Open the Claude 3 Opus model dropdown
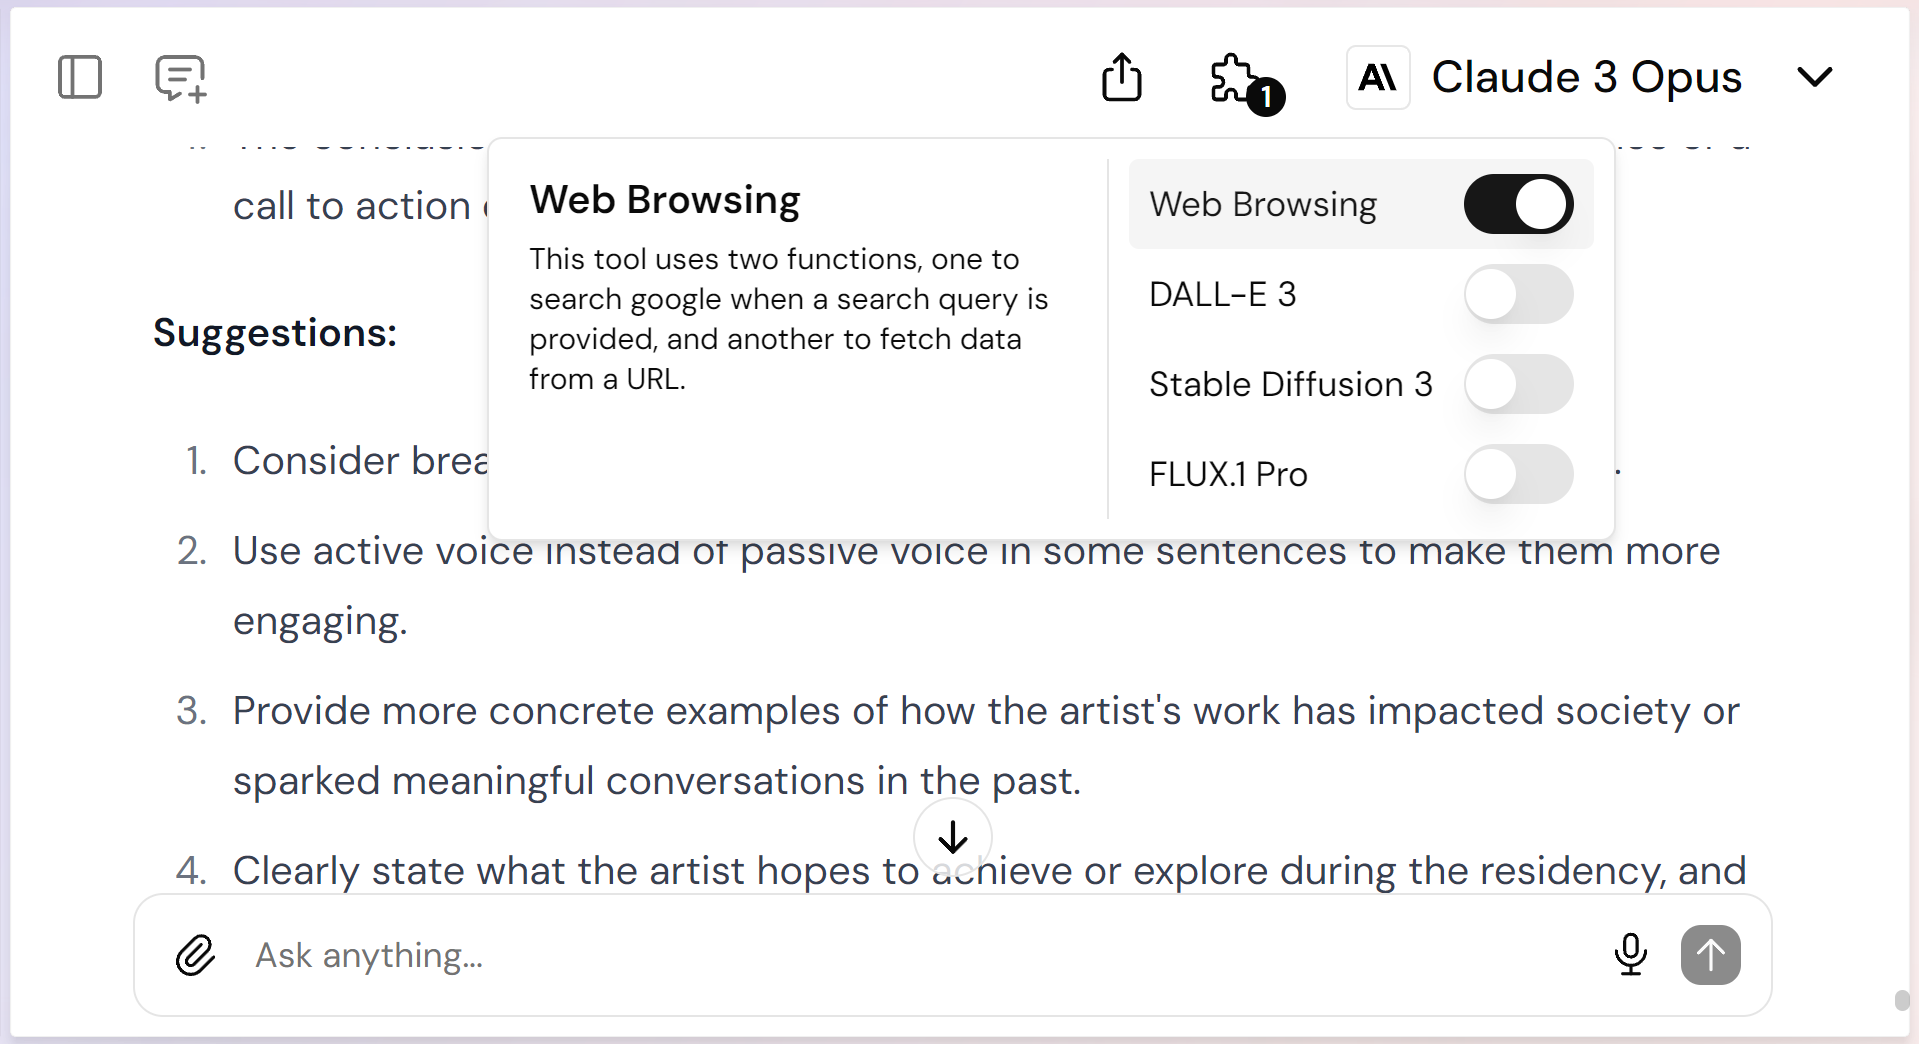This screenshot has height=1044, width=1919. pyautogui.click(x=1586, y=77)
